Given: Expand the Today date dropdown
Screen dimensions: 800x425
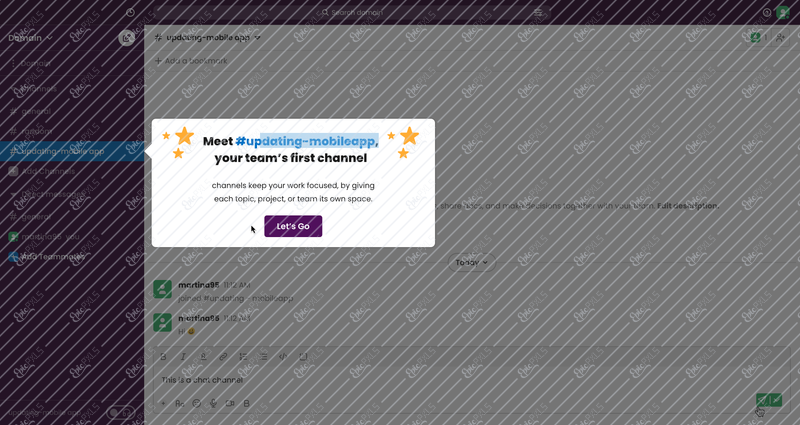Looking at the screenshot, I should 471,262.
